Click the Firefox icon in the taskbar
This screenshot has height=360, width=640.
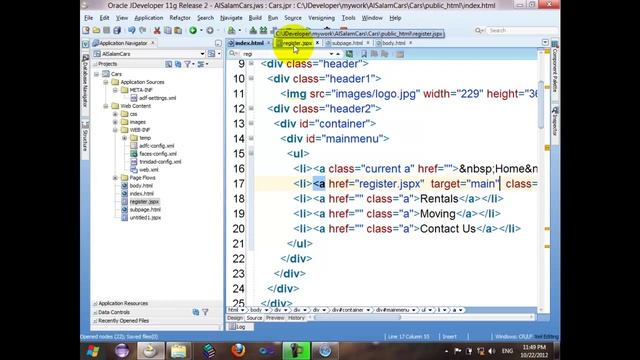[x=238, y=351]
